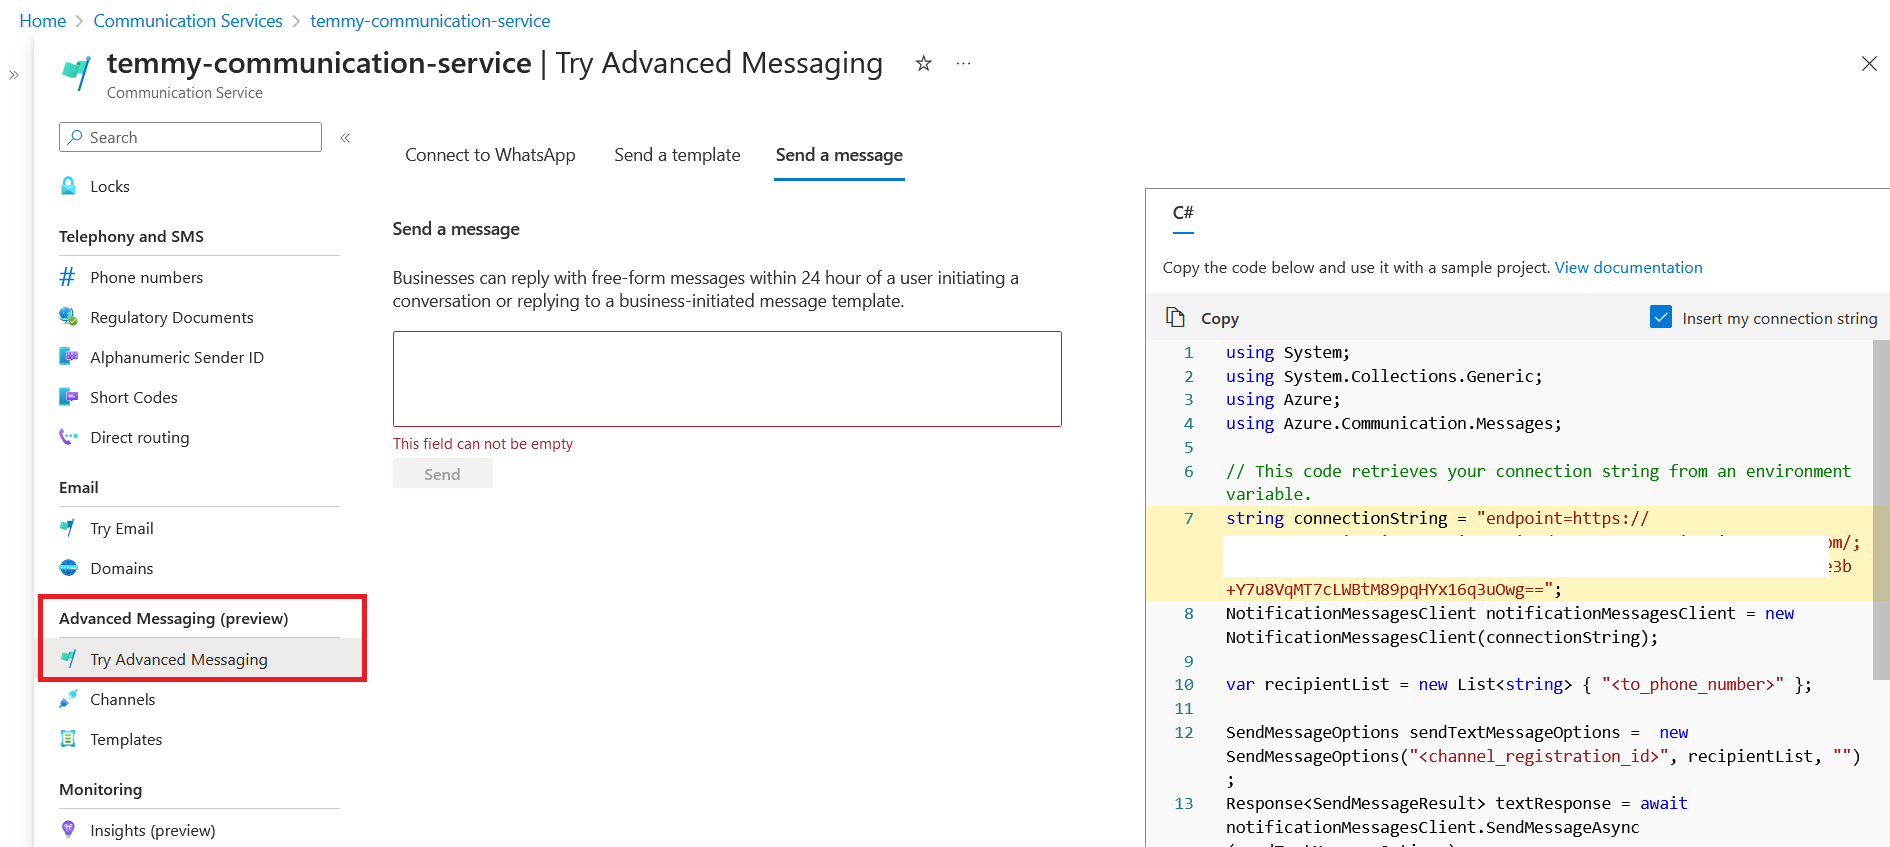The height and width of the screenshot is (847, 1890).
Task: Click the Copy button label
Action: (x=1219, y=318)
